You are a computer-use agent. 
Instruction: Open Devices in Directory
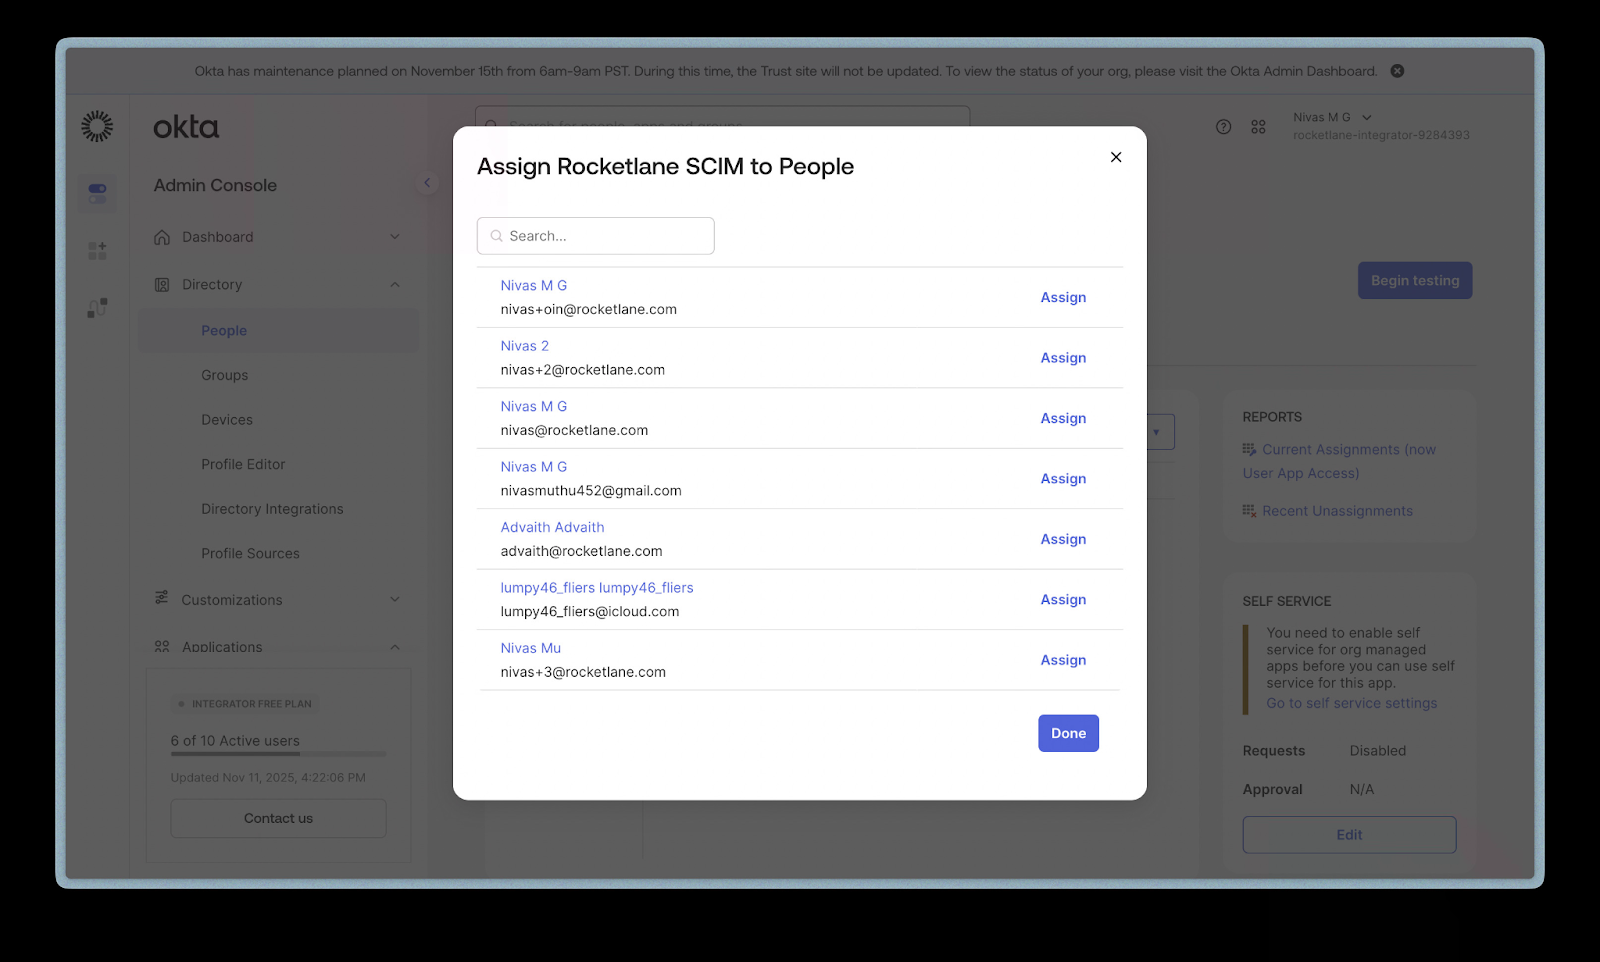227,420
